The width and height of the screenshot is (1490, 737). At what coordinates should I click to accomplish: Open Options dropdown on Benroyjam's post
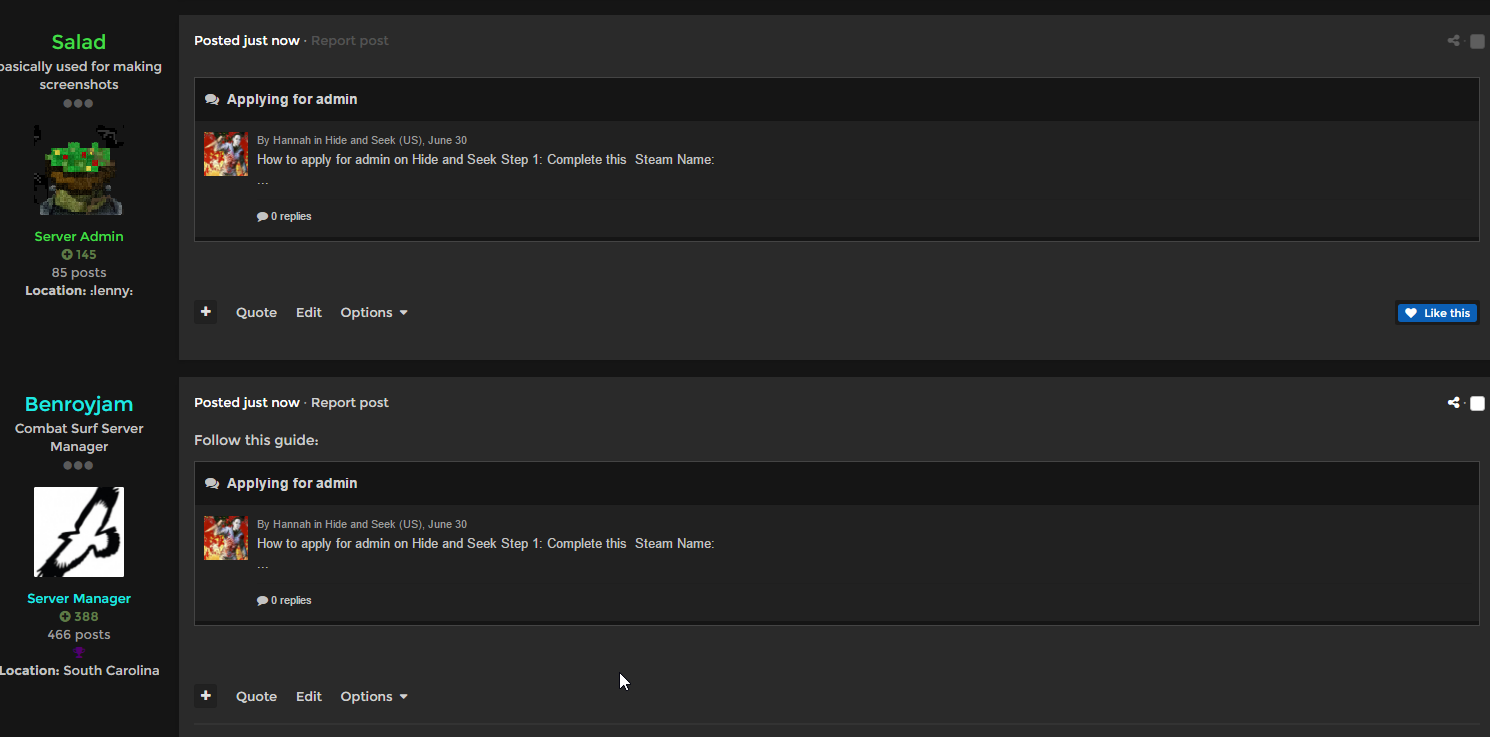pos(374,696)
